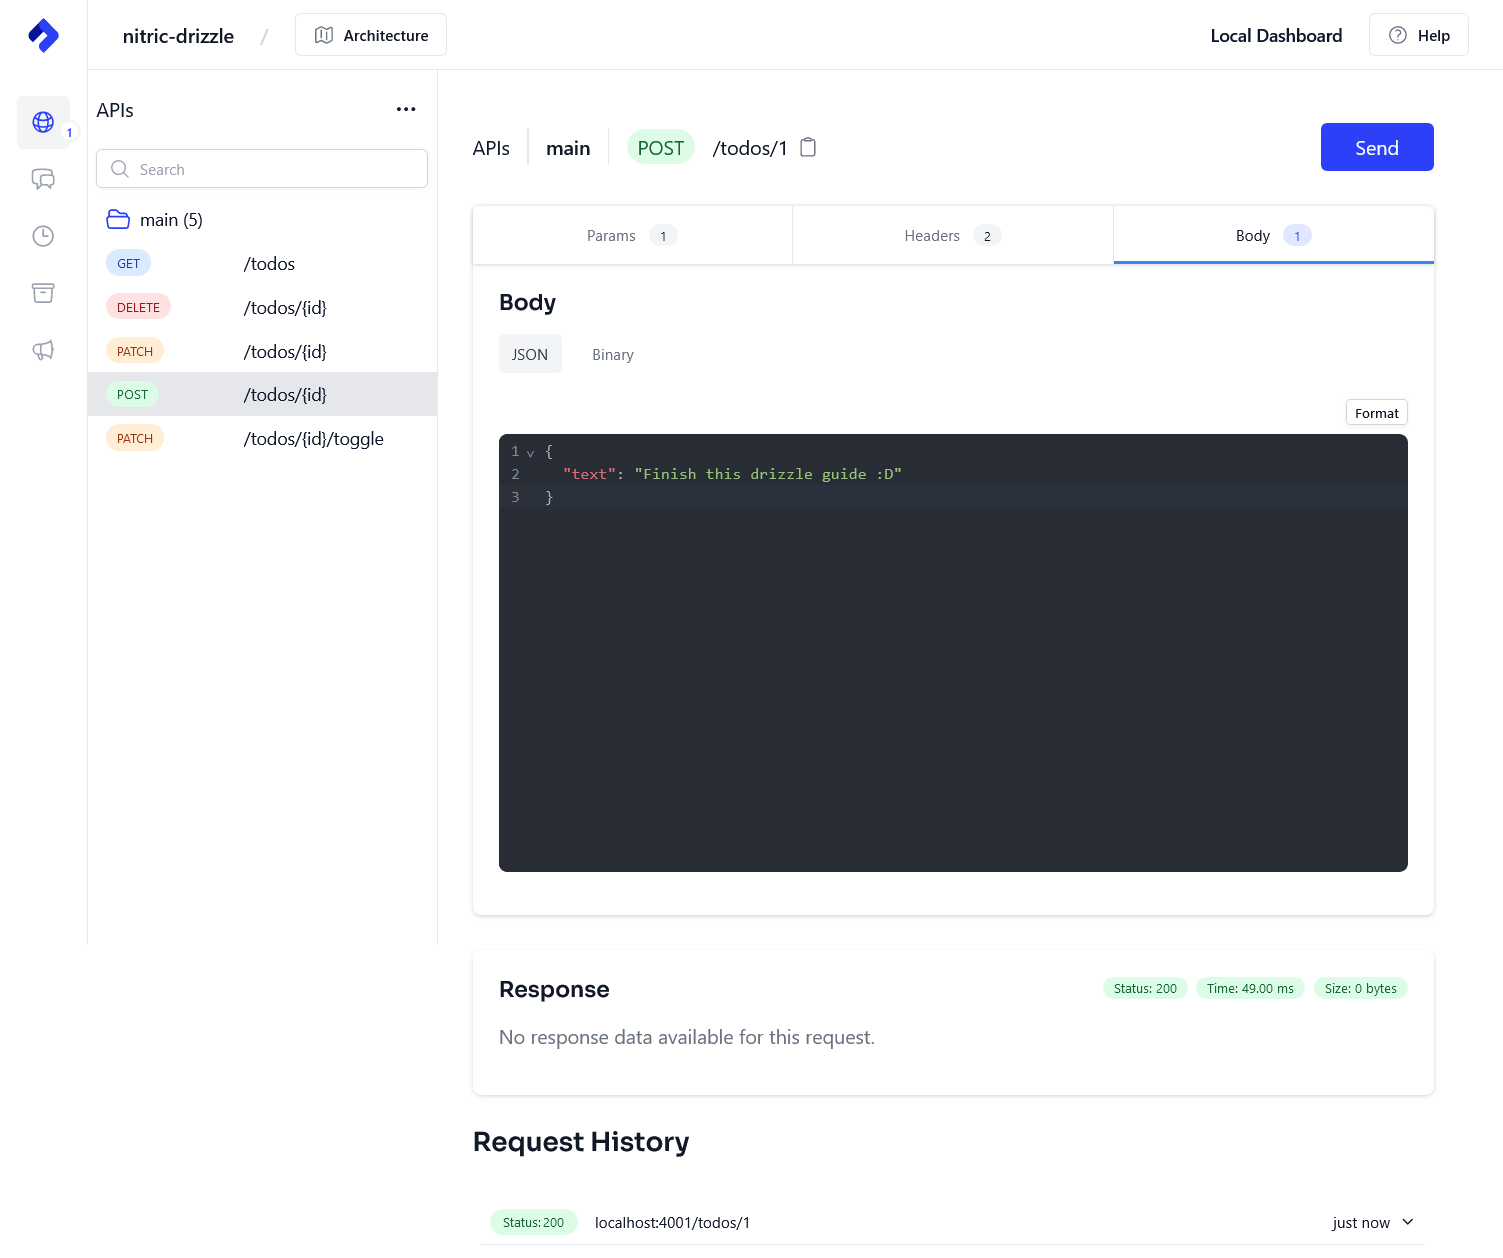Open the Topics megaphone icon in sidebar
This screenshot has width=1503, height=1258.
pos(43,350)
